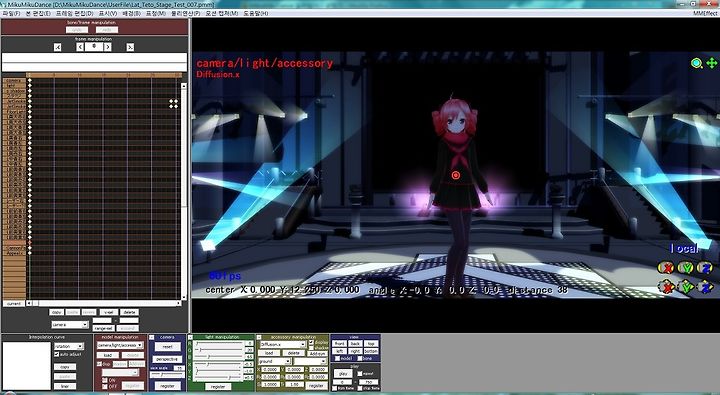The image size is (720, 395).
Task: Go to previous frame with < arrow
Action: 80,47
